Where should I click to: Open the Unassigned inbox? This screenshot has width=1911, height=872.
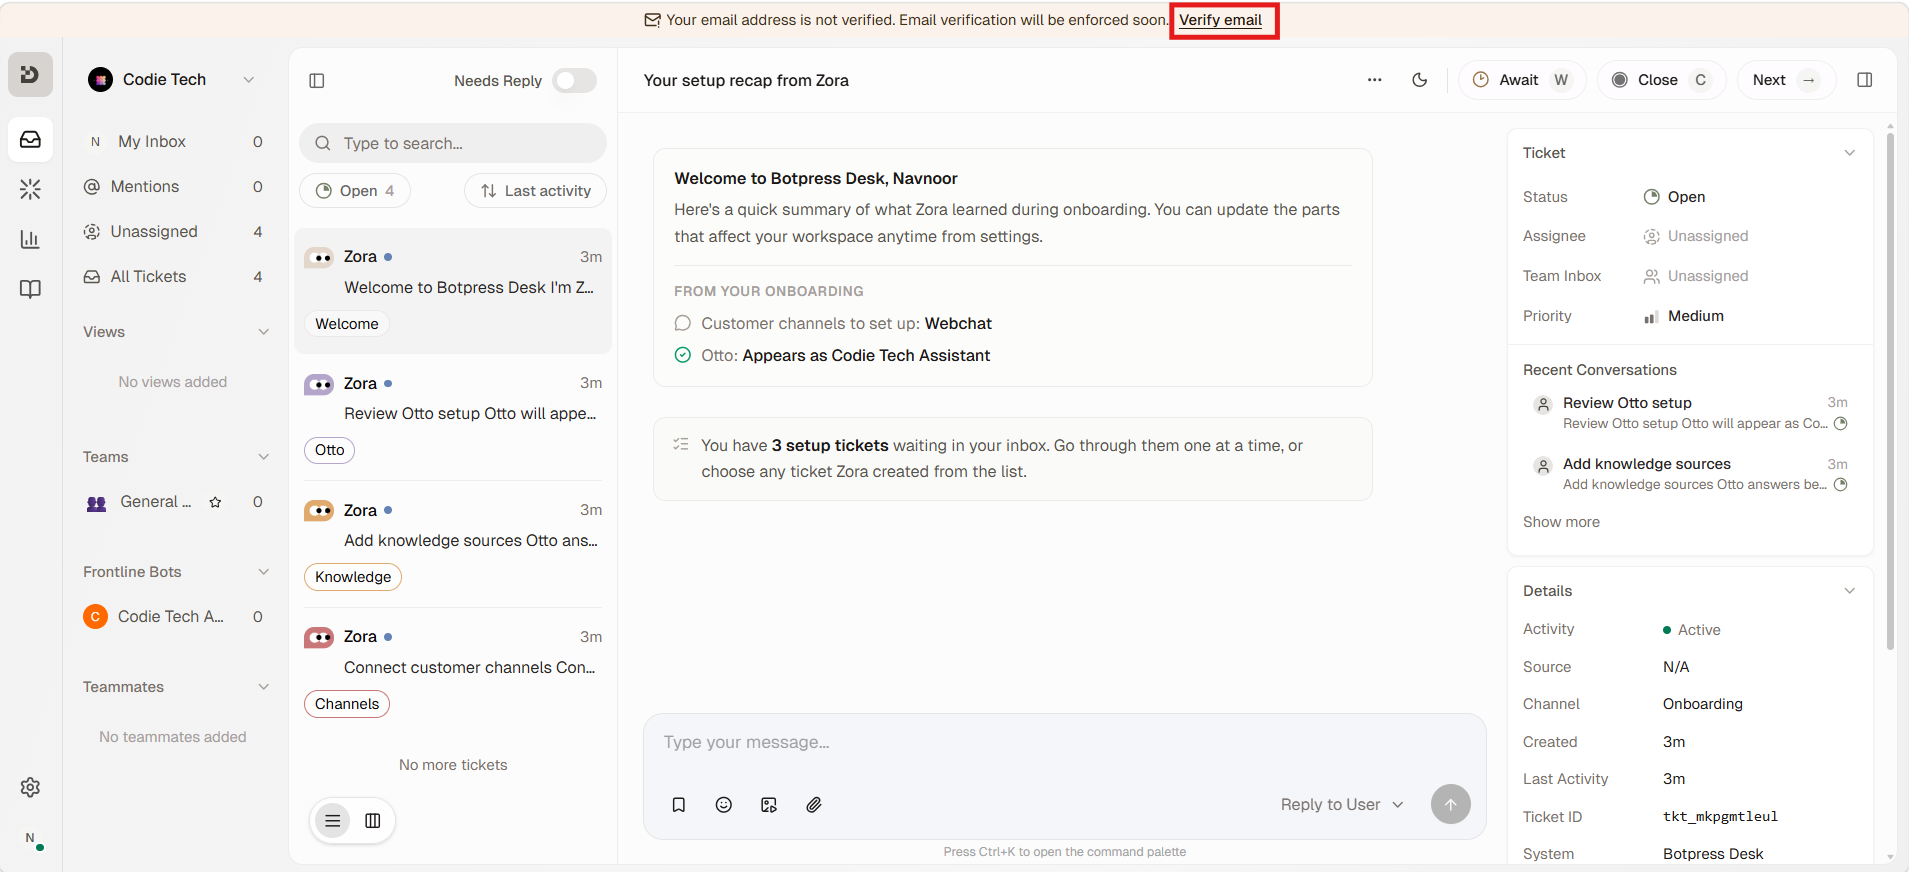click(x=174, y=232)
